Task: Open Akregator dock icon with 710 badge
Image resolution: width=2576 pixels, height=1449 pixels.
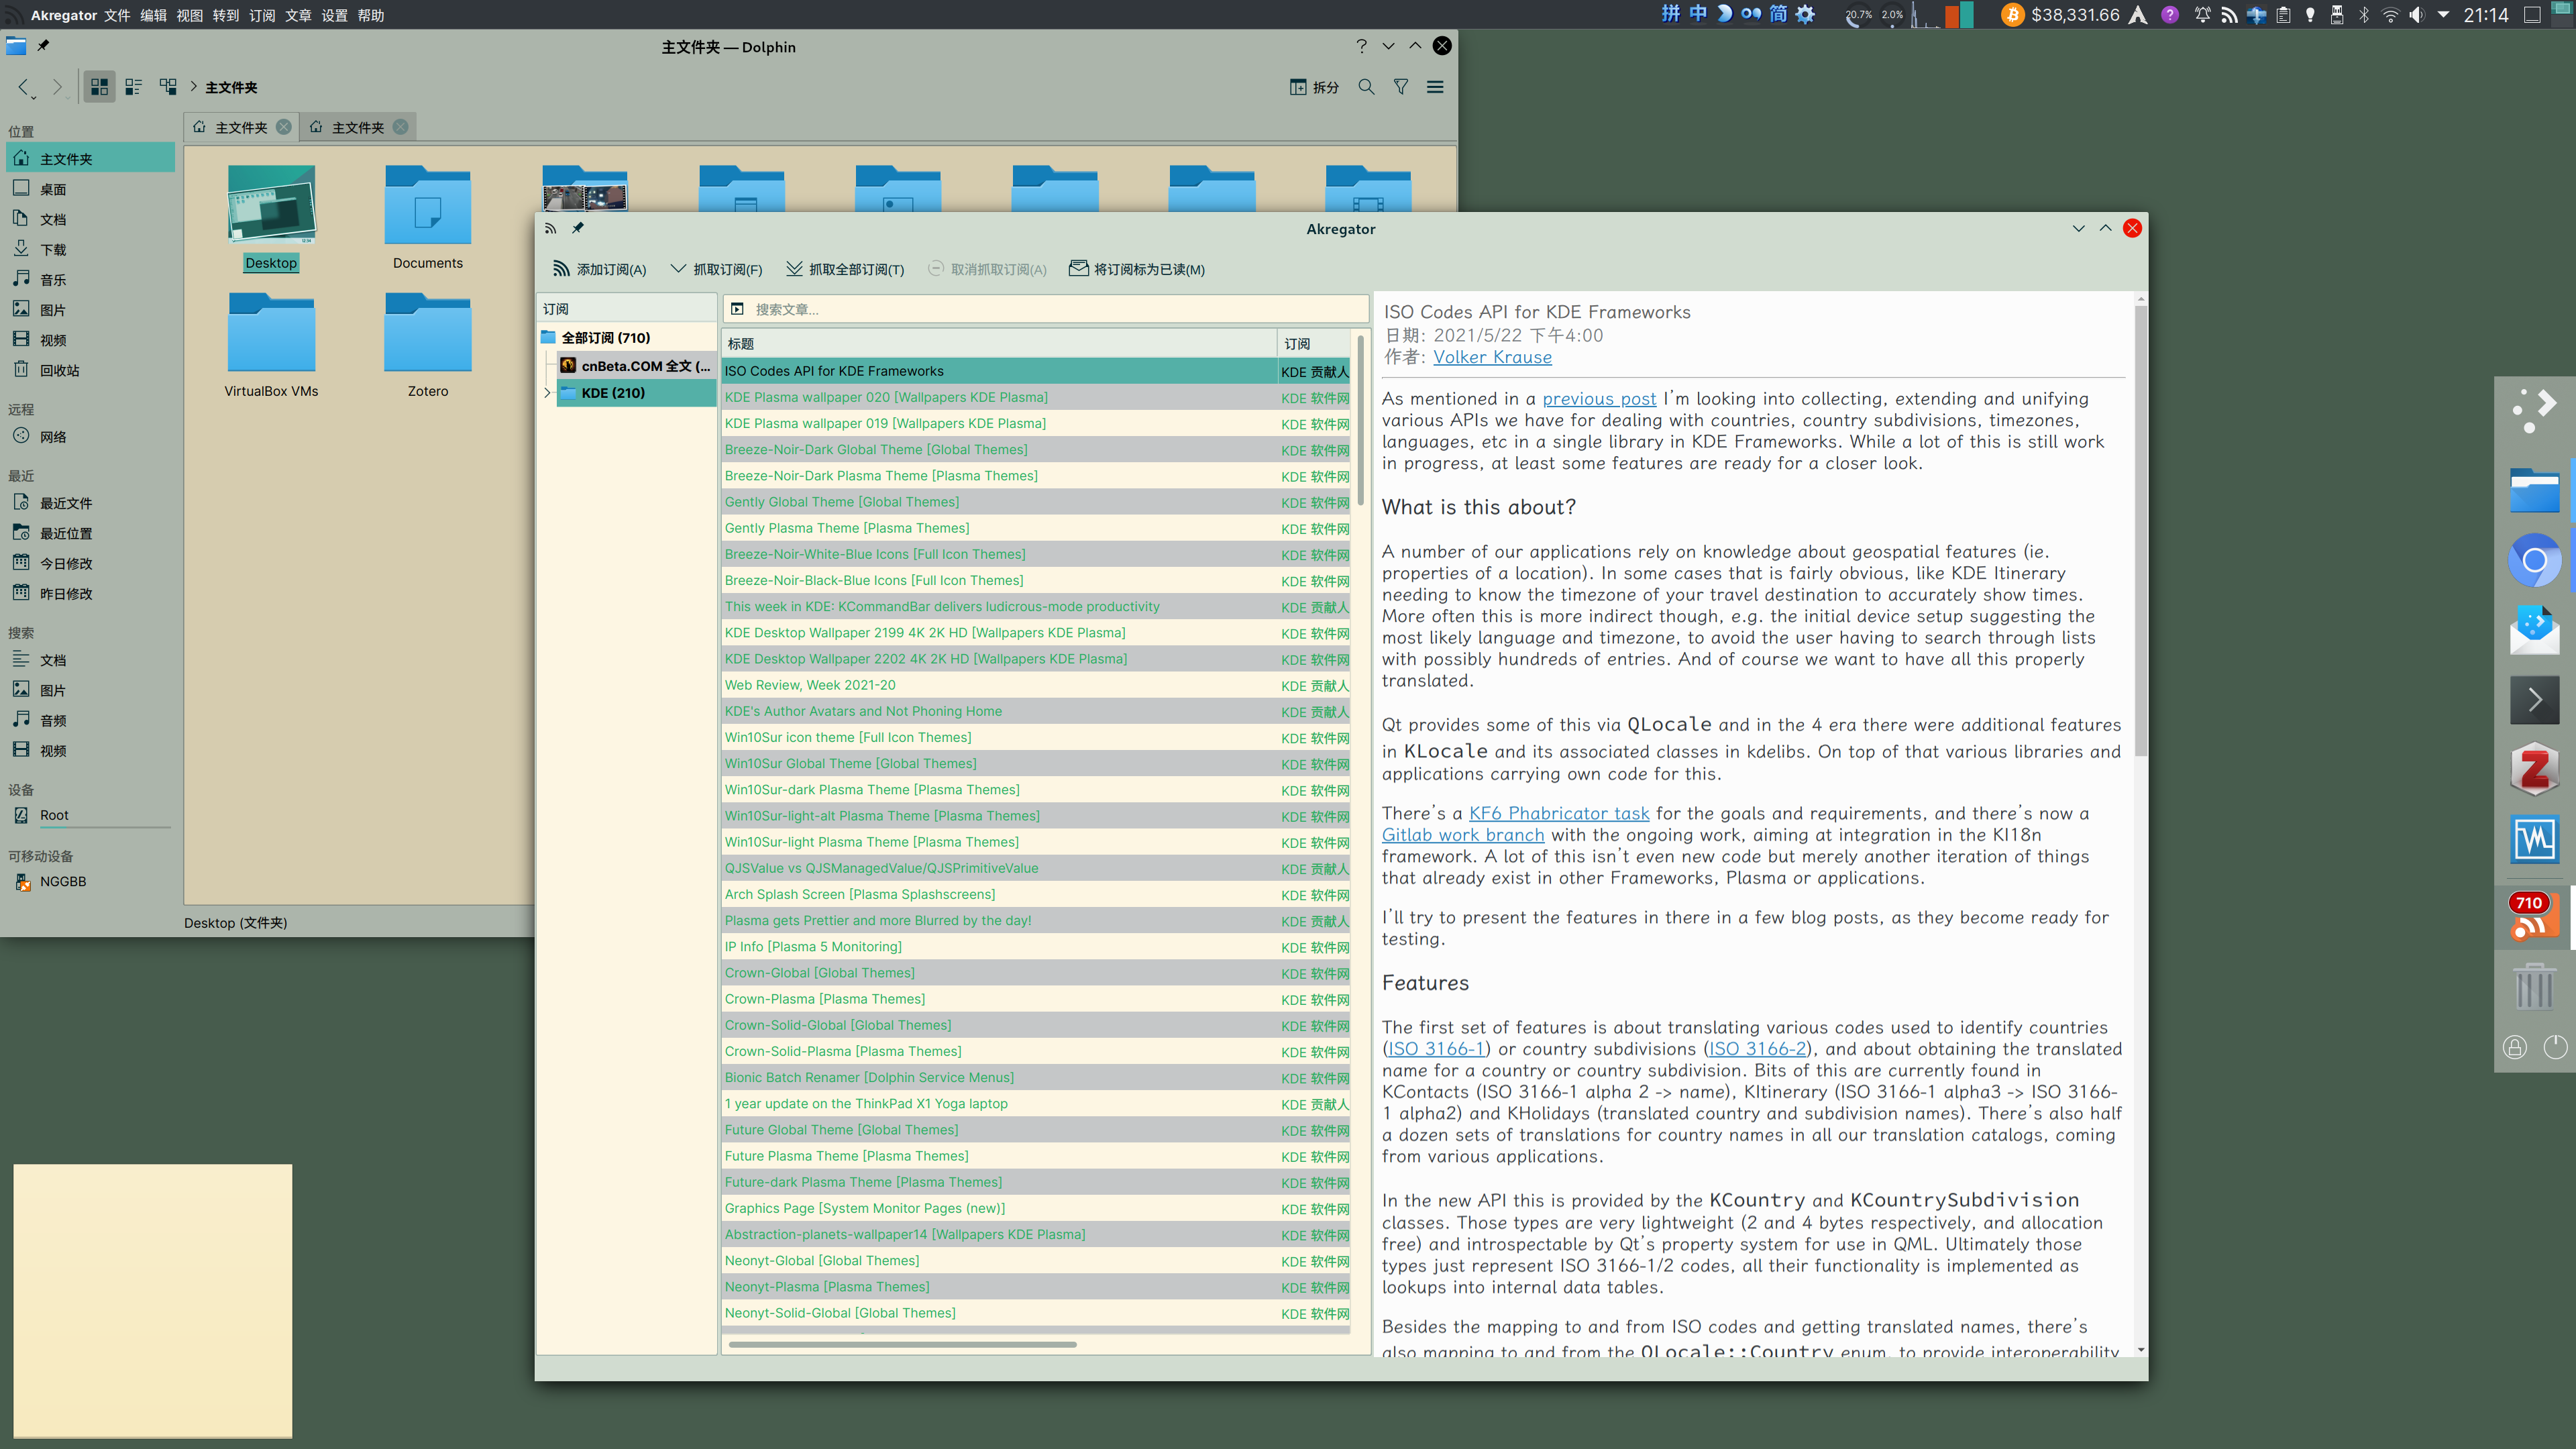Action: tap(2534, 916)
